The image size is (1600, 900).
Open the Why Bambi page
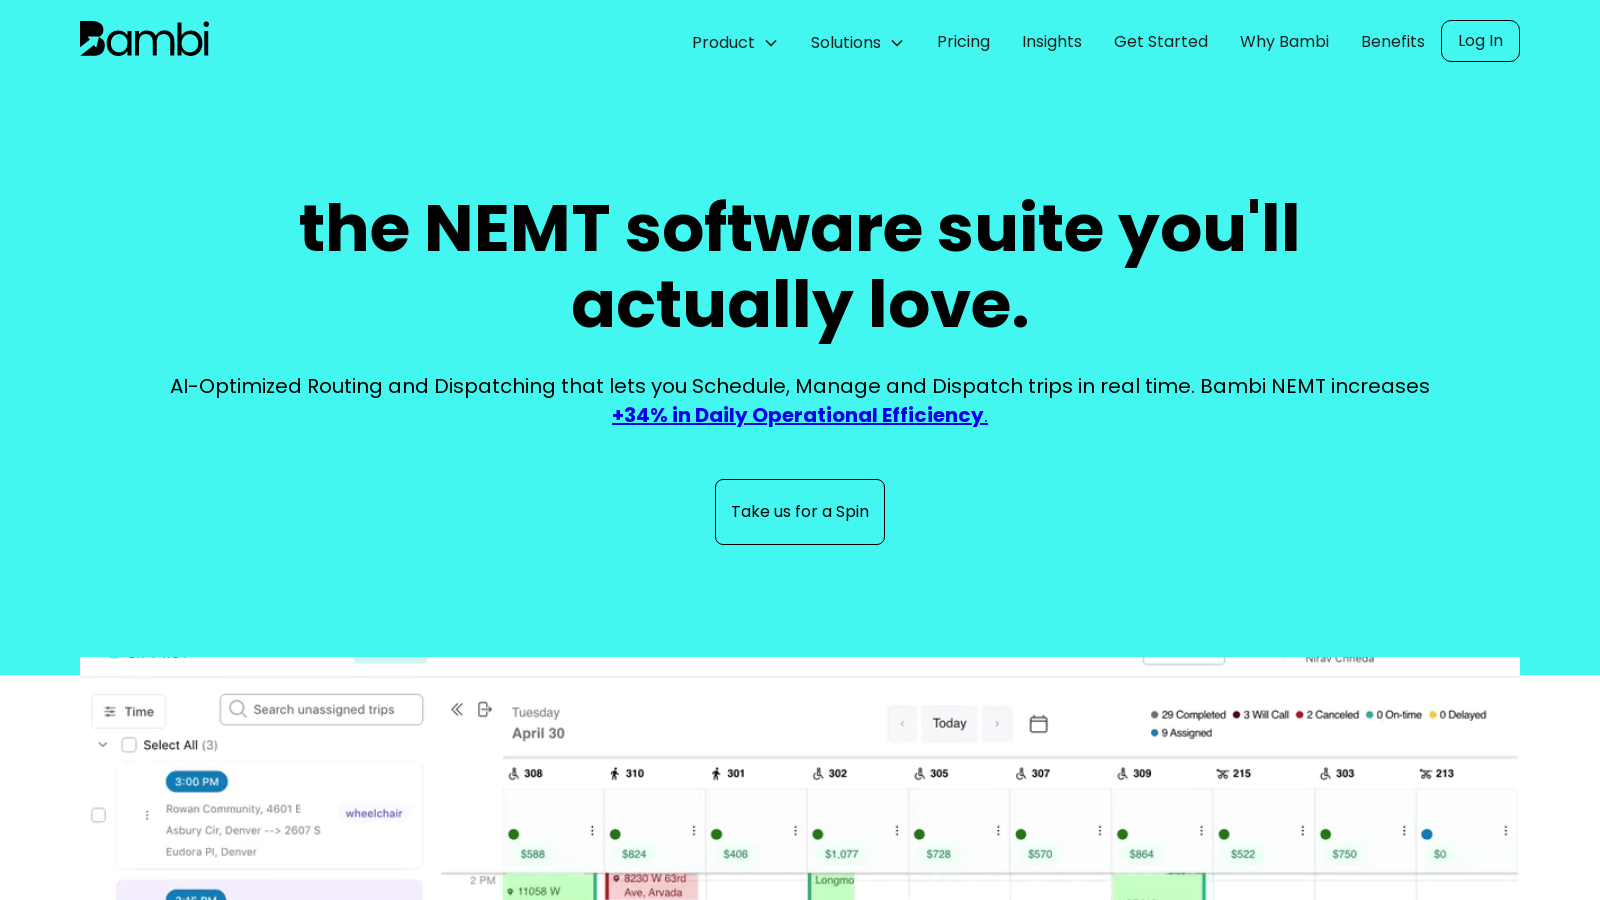click(x=1284, y=41)
